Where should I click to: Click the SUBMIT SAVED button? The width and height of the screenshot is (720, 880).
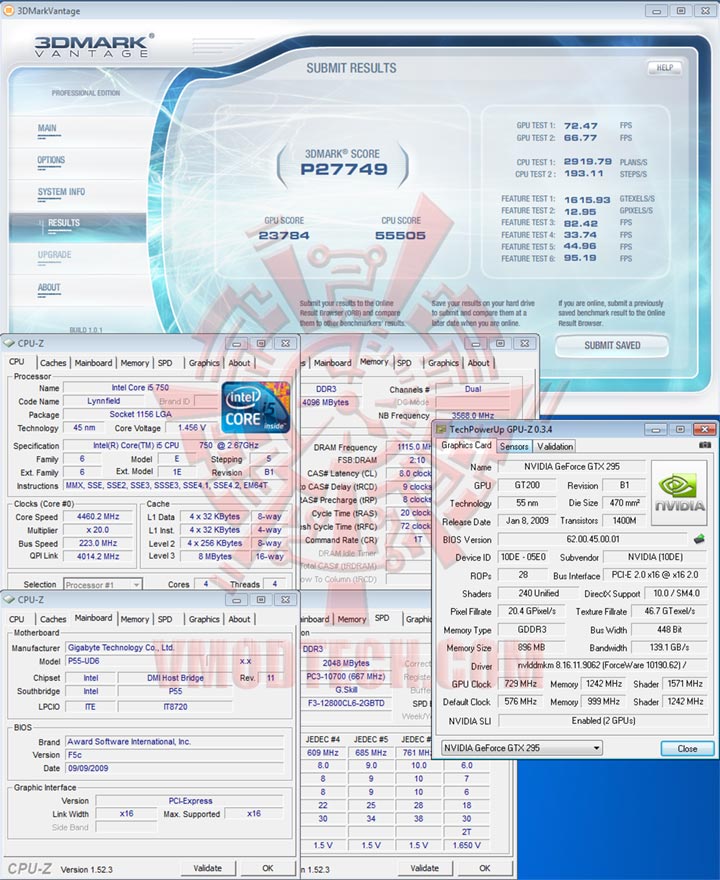(x=612, y=346)
